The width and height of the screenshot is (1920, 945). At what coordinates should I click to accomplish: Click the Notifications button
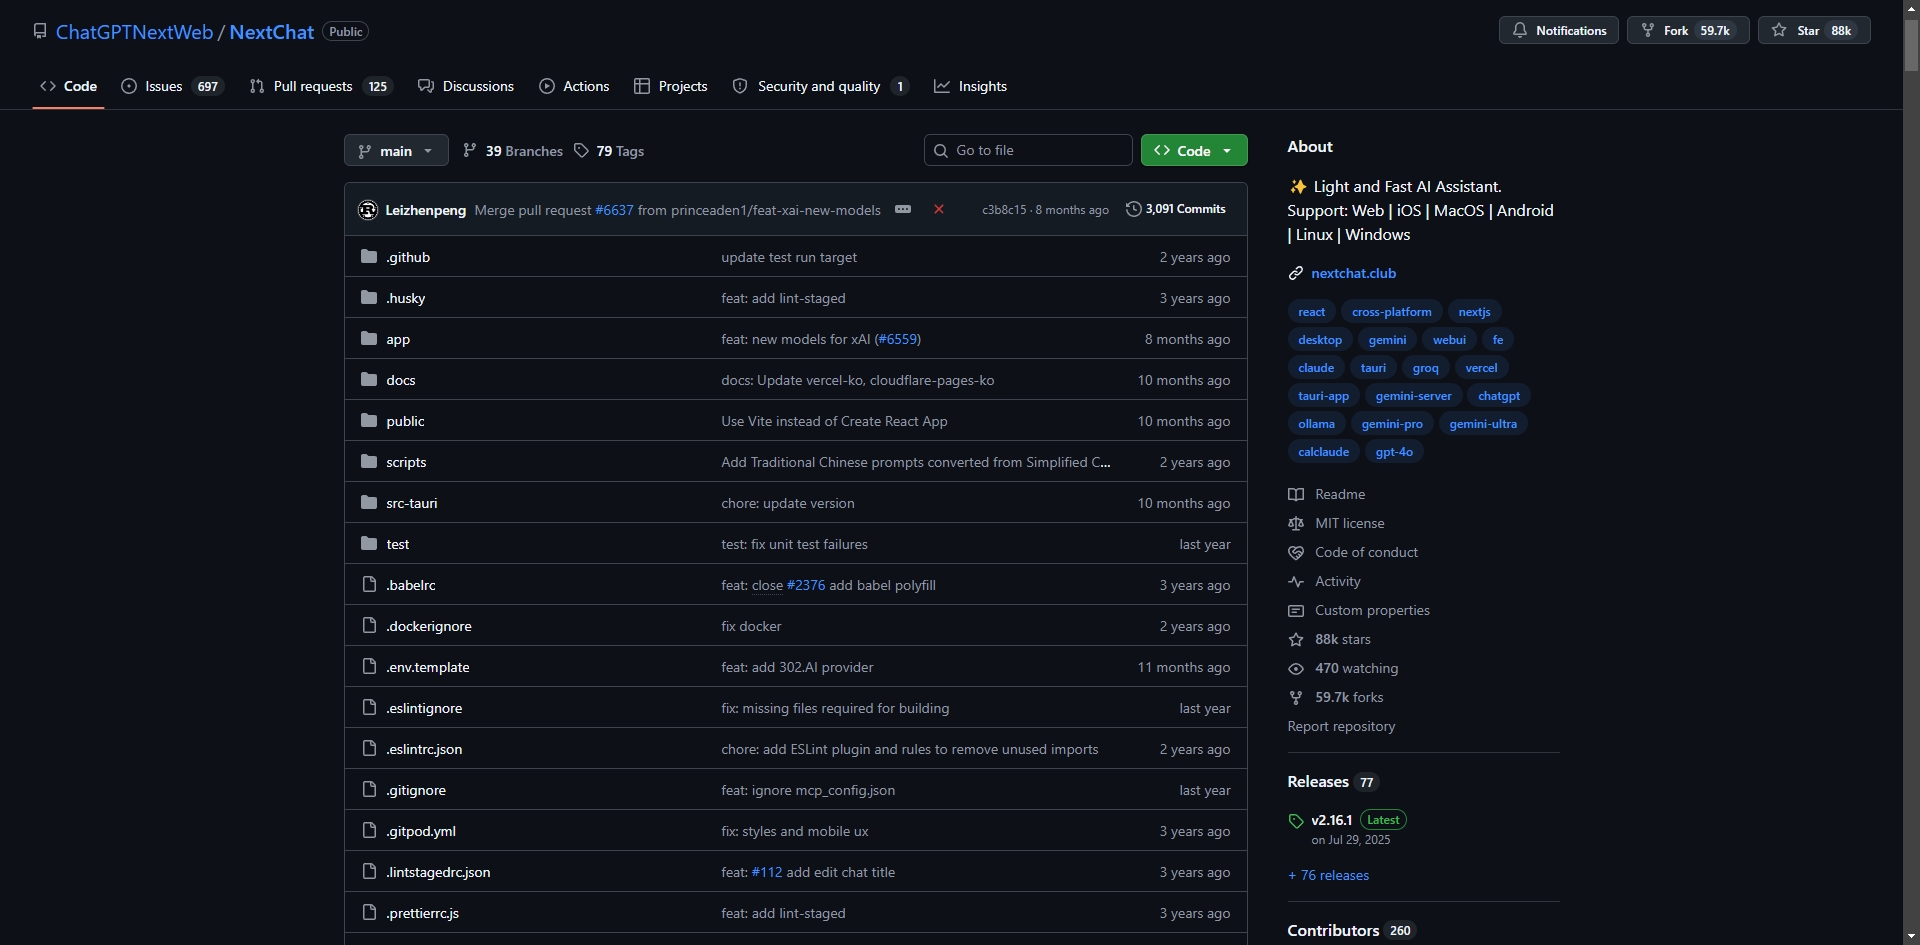1558,30
